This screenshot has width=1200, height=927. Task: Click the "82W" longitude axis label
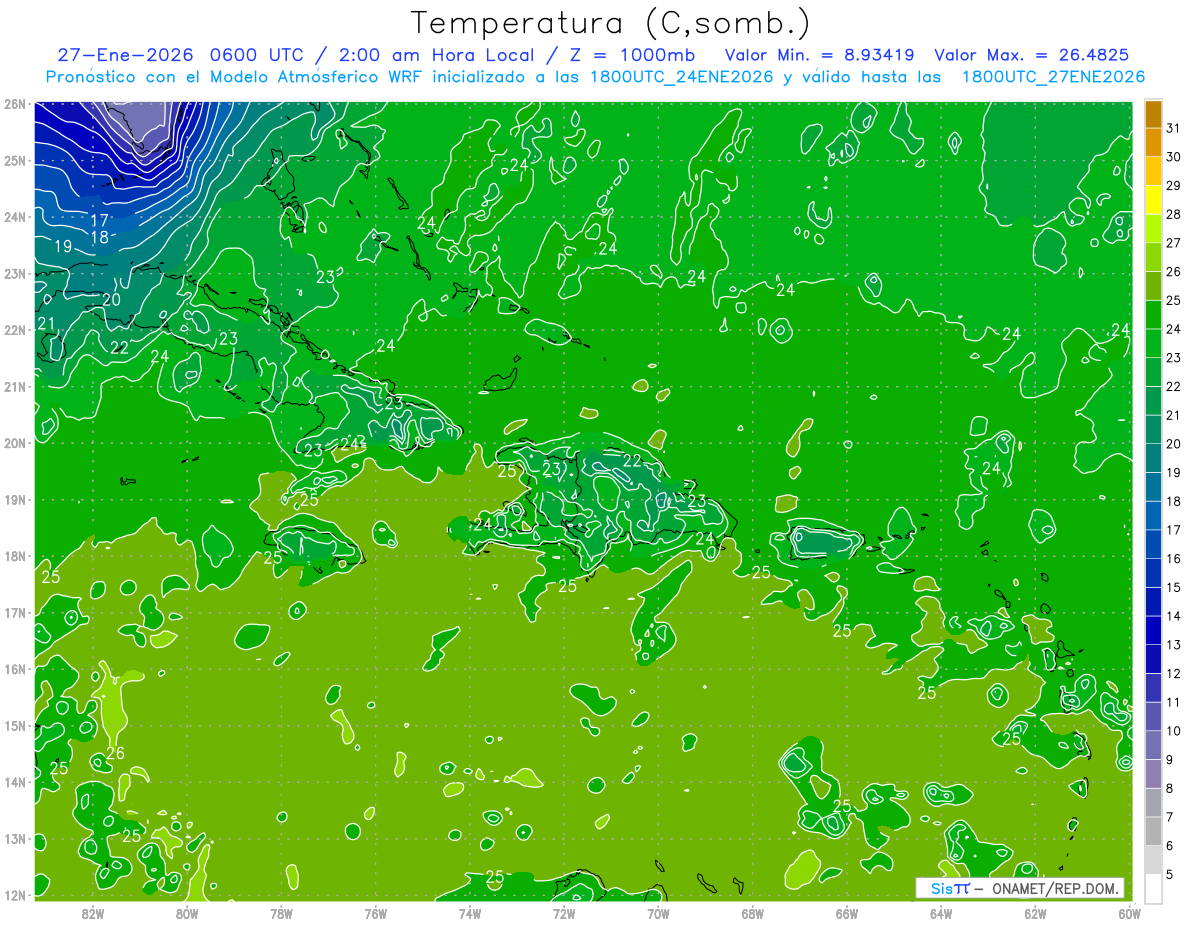pos(93,913)
